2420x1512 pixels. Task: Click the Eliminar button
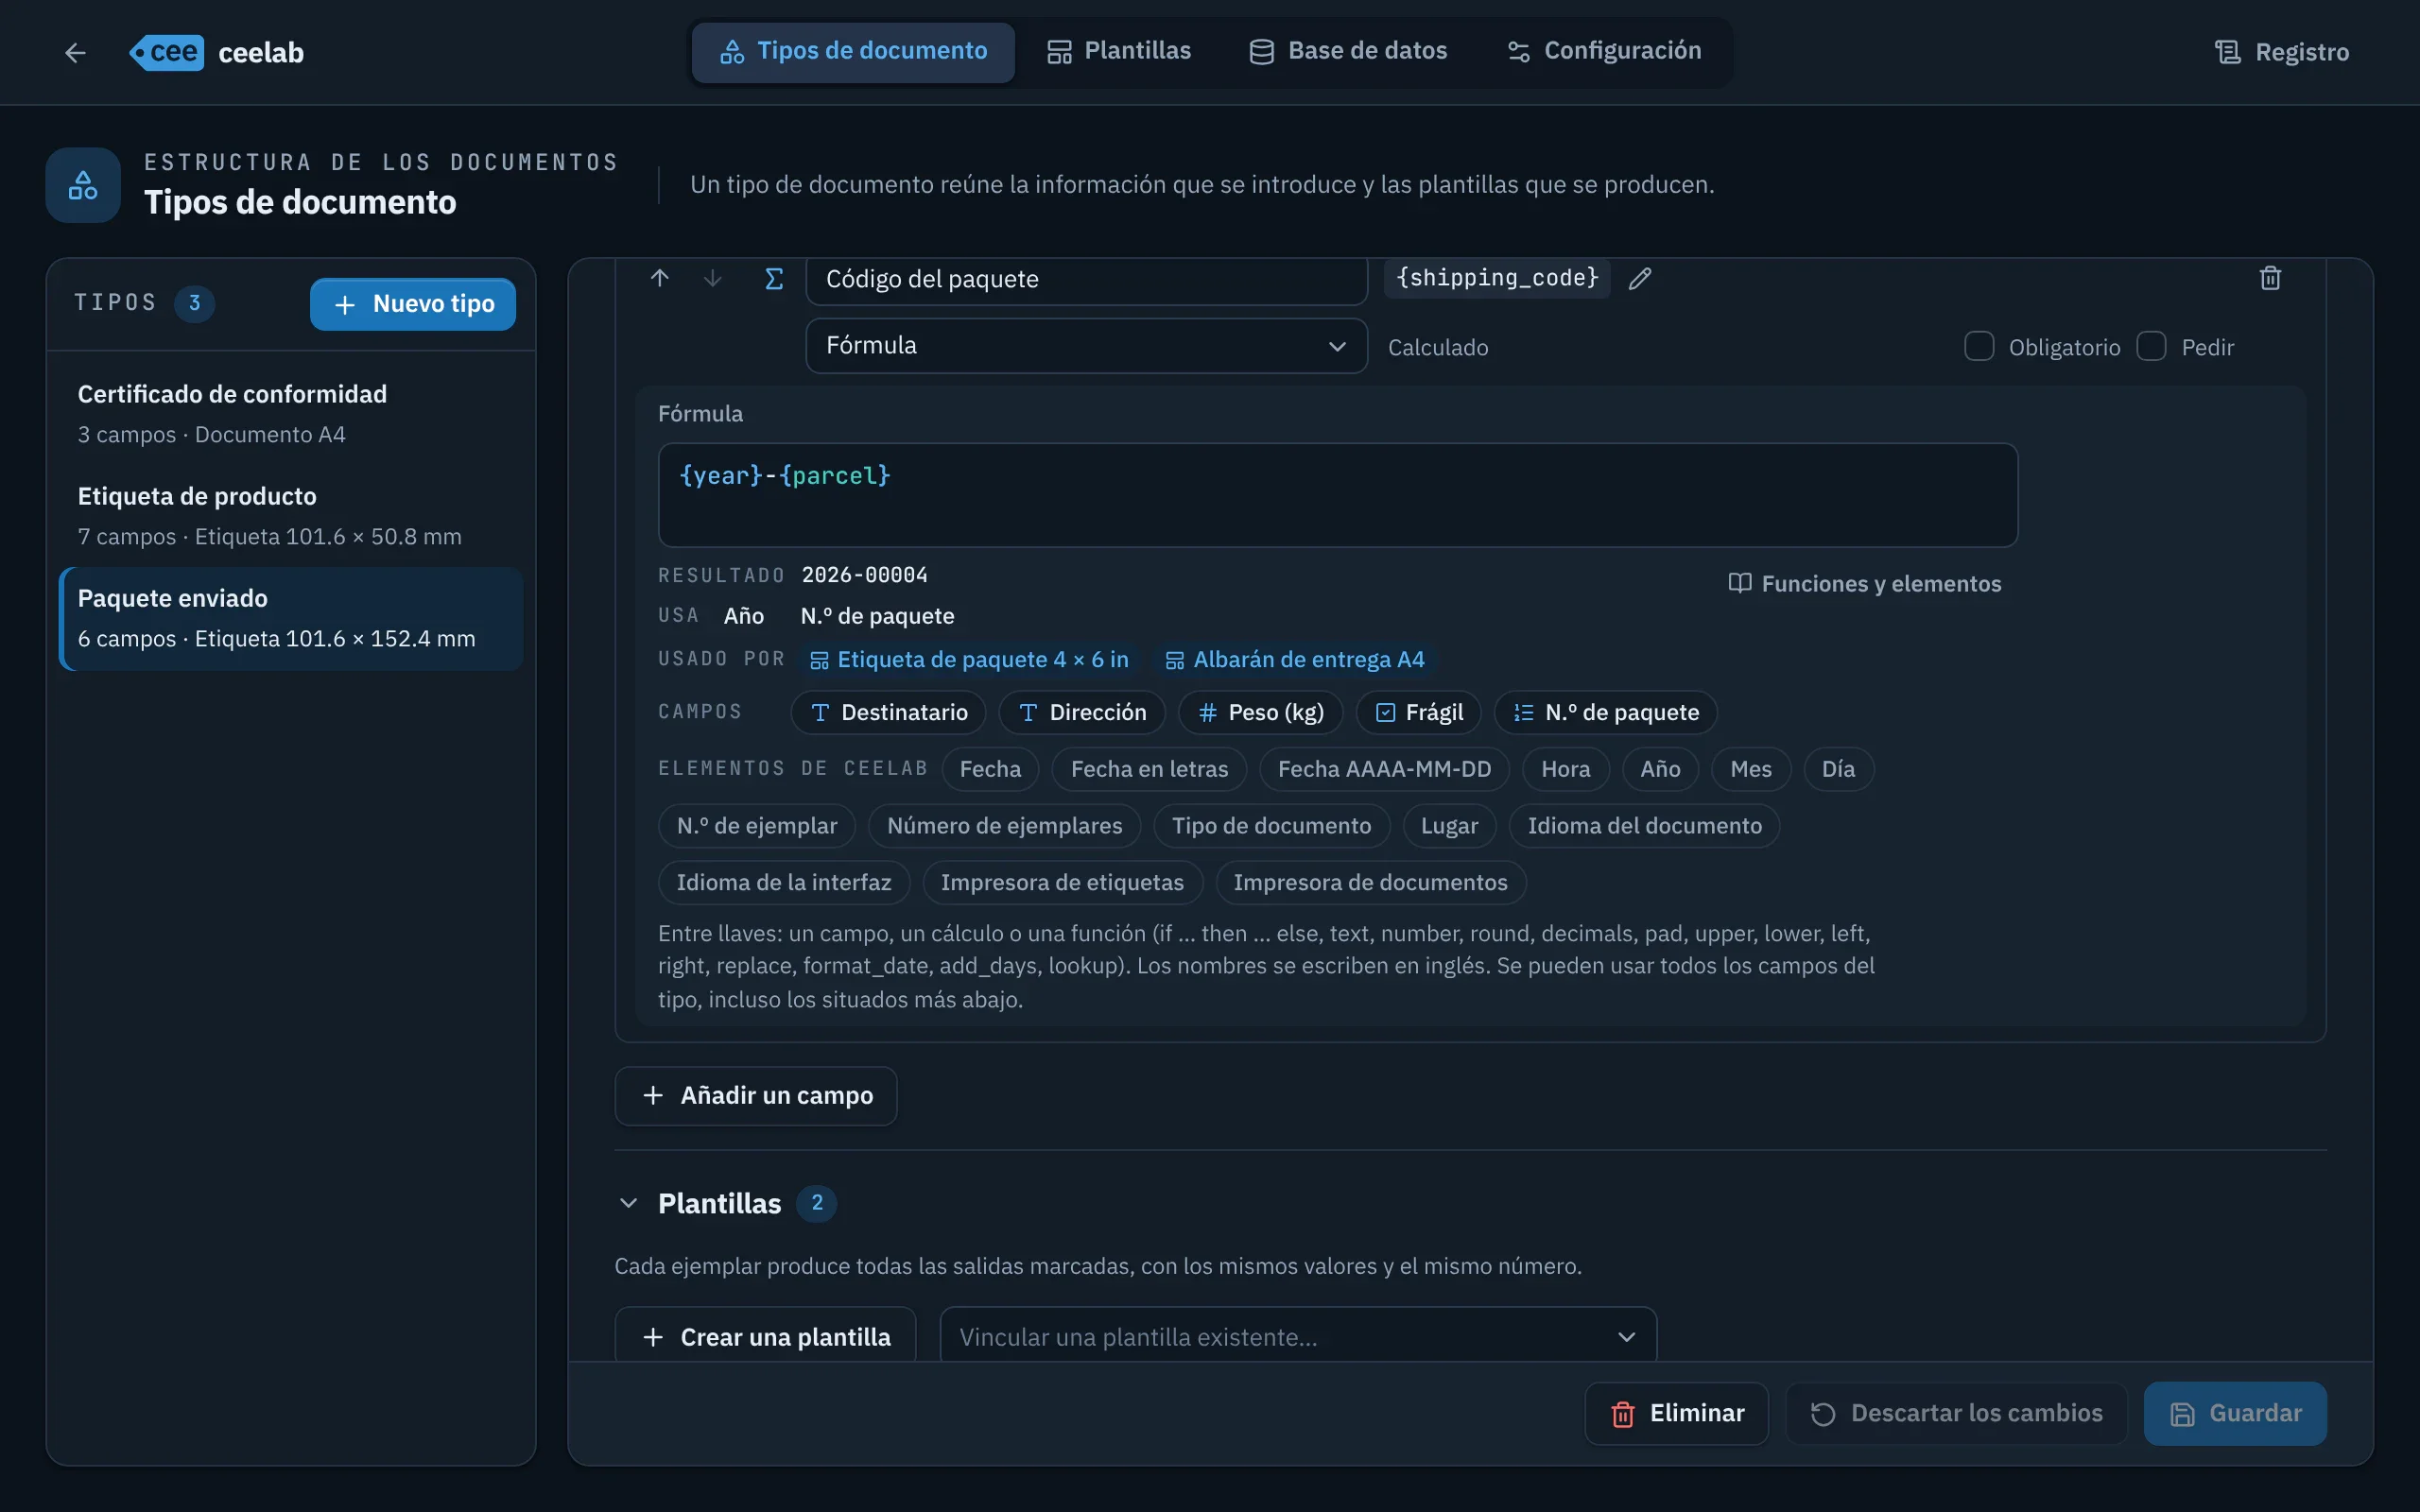tap(1676, 1413)
